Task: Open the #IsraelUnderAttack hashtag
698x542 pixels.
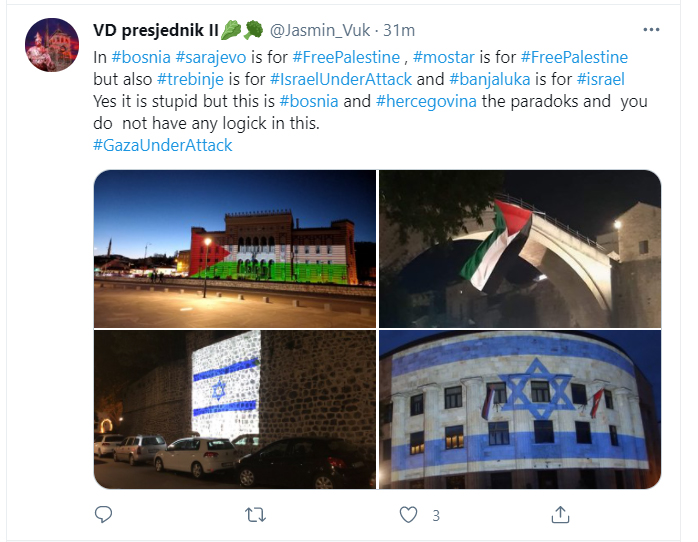Action: coord(341,79)
